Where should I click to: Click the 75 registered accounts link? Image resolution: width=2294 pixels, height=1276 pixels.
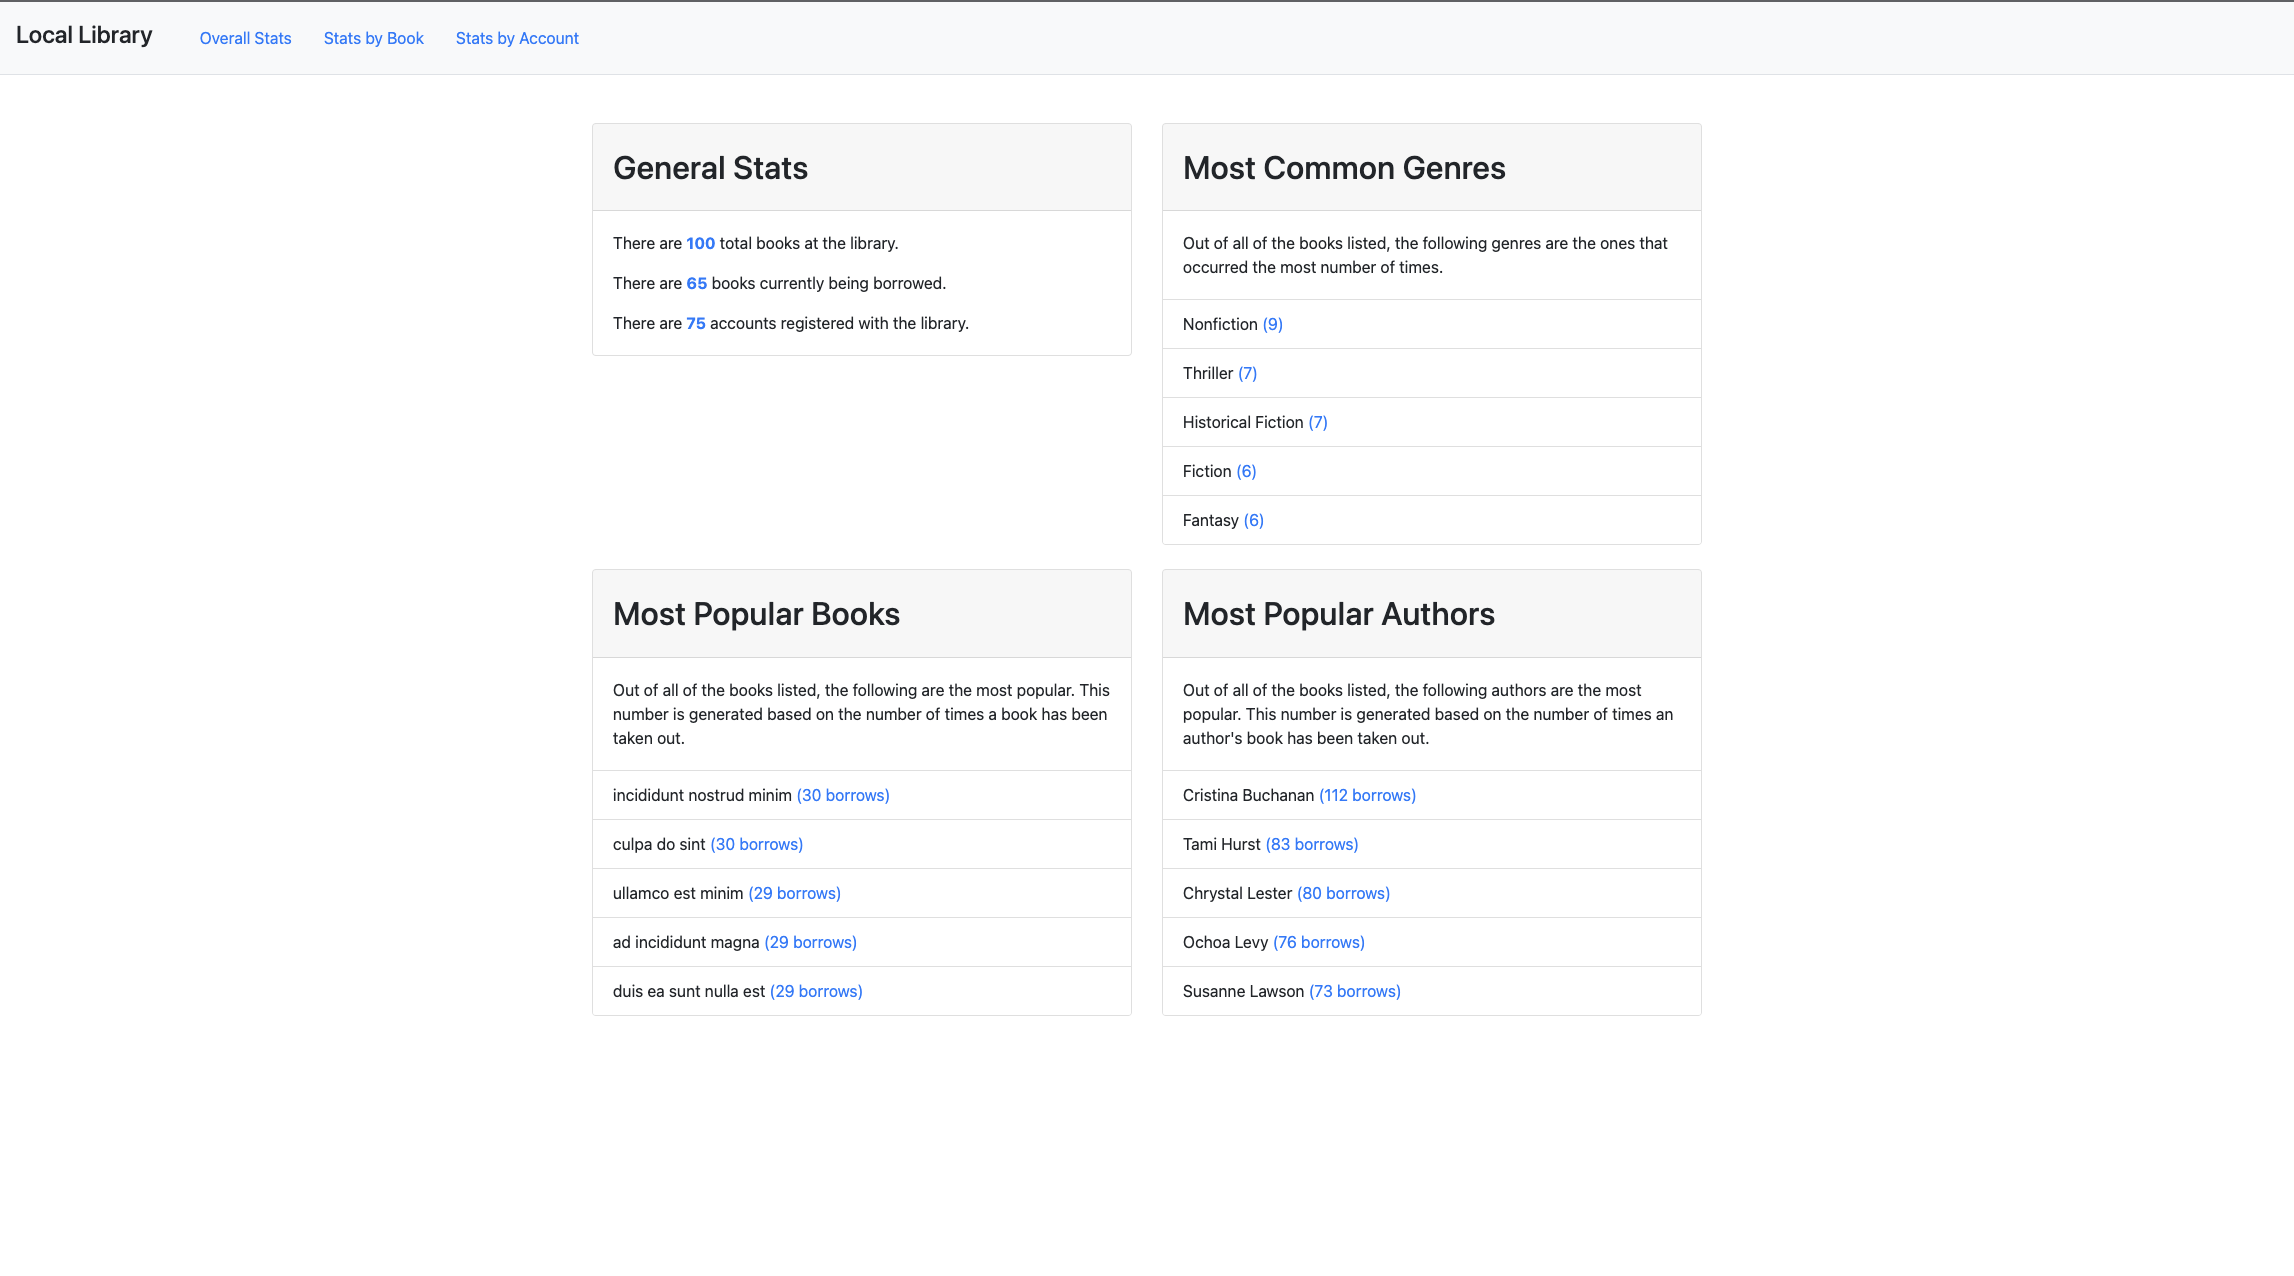click(x=696, y=323)
